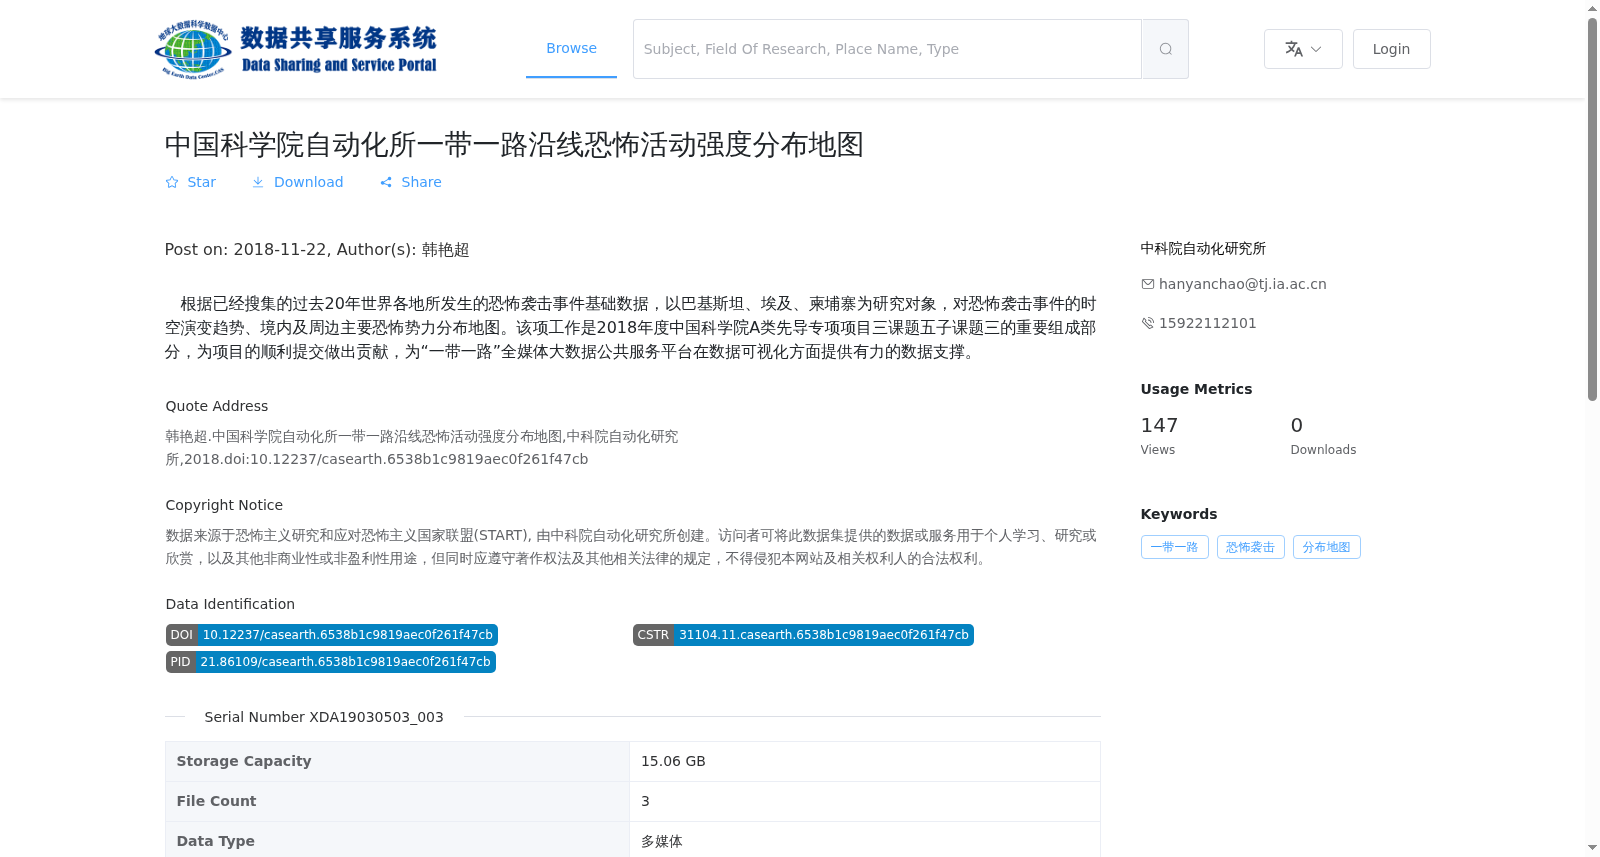Screen dimensions: 1600x857
Task: Click the page vertical scrollbar thumb
Action: [x=1592, y=210]
